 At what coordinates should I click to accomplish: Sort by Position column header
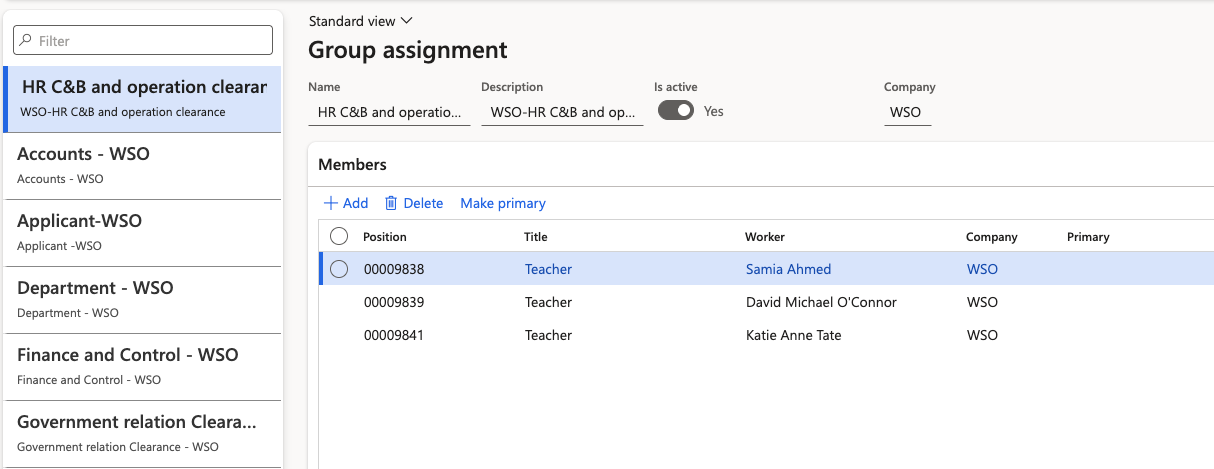point(385,237)
